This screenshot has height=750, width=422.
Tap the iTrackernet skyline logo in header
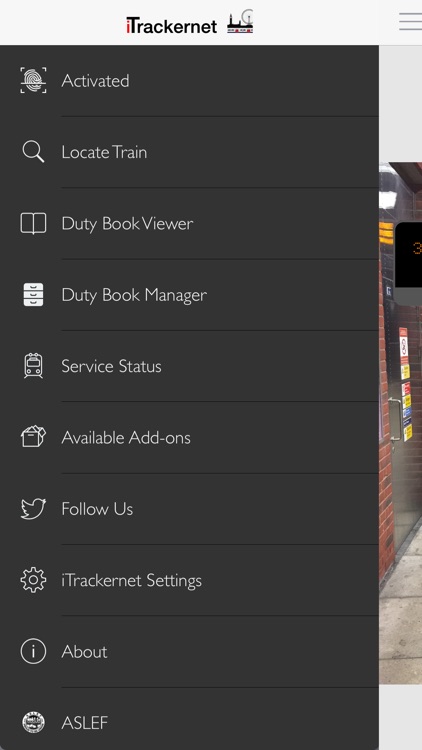click(x=240, y=22)
